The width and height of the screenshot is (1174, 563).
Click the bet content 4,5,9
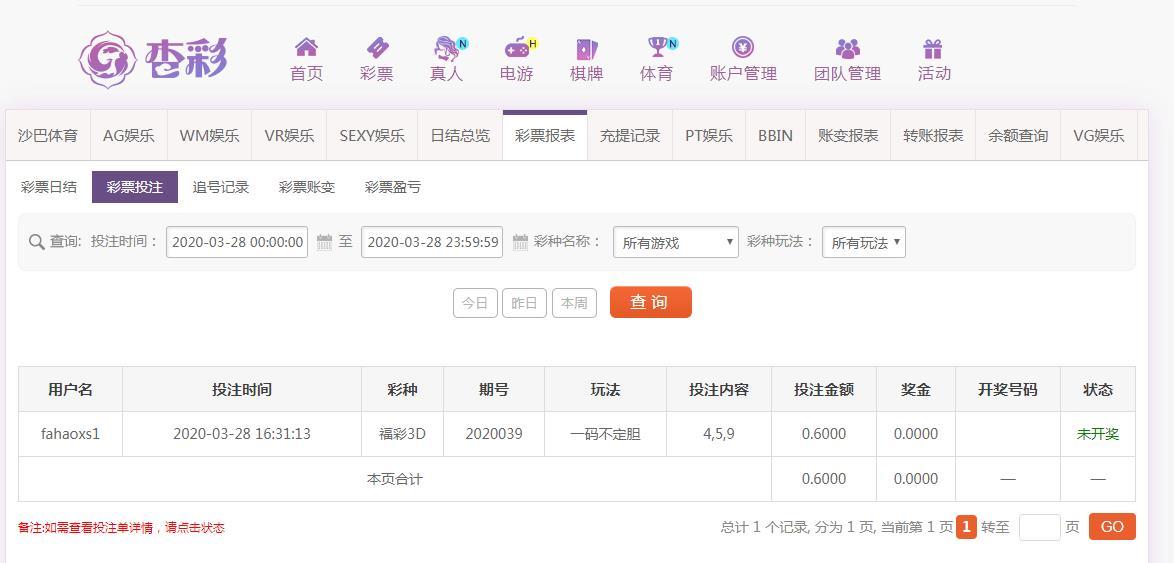[x=719, y=433]
